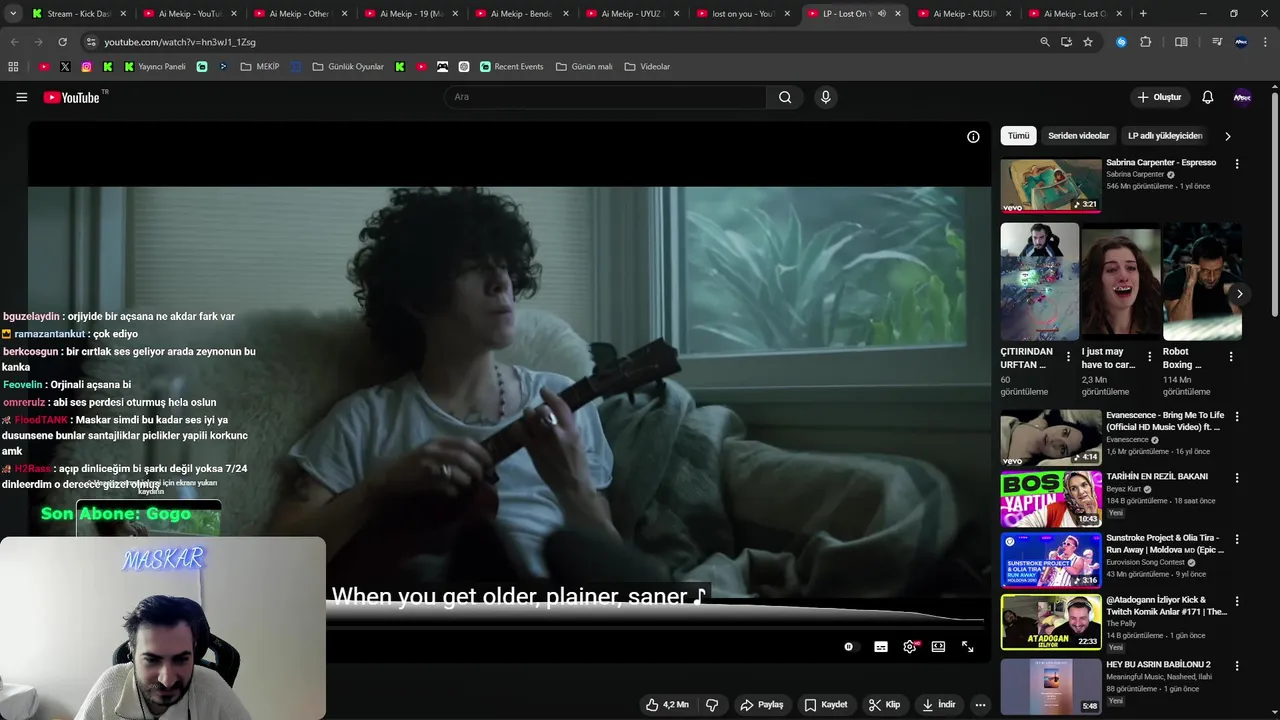Start voice search with the microphone
This screenshot has width=1280, height=720.
825,97
